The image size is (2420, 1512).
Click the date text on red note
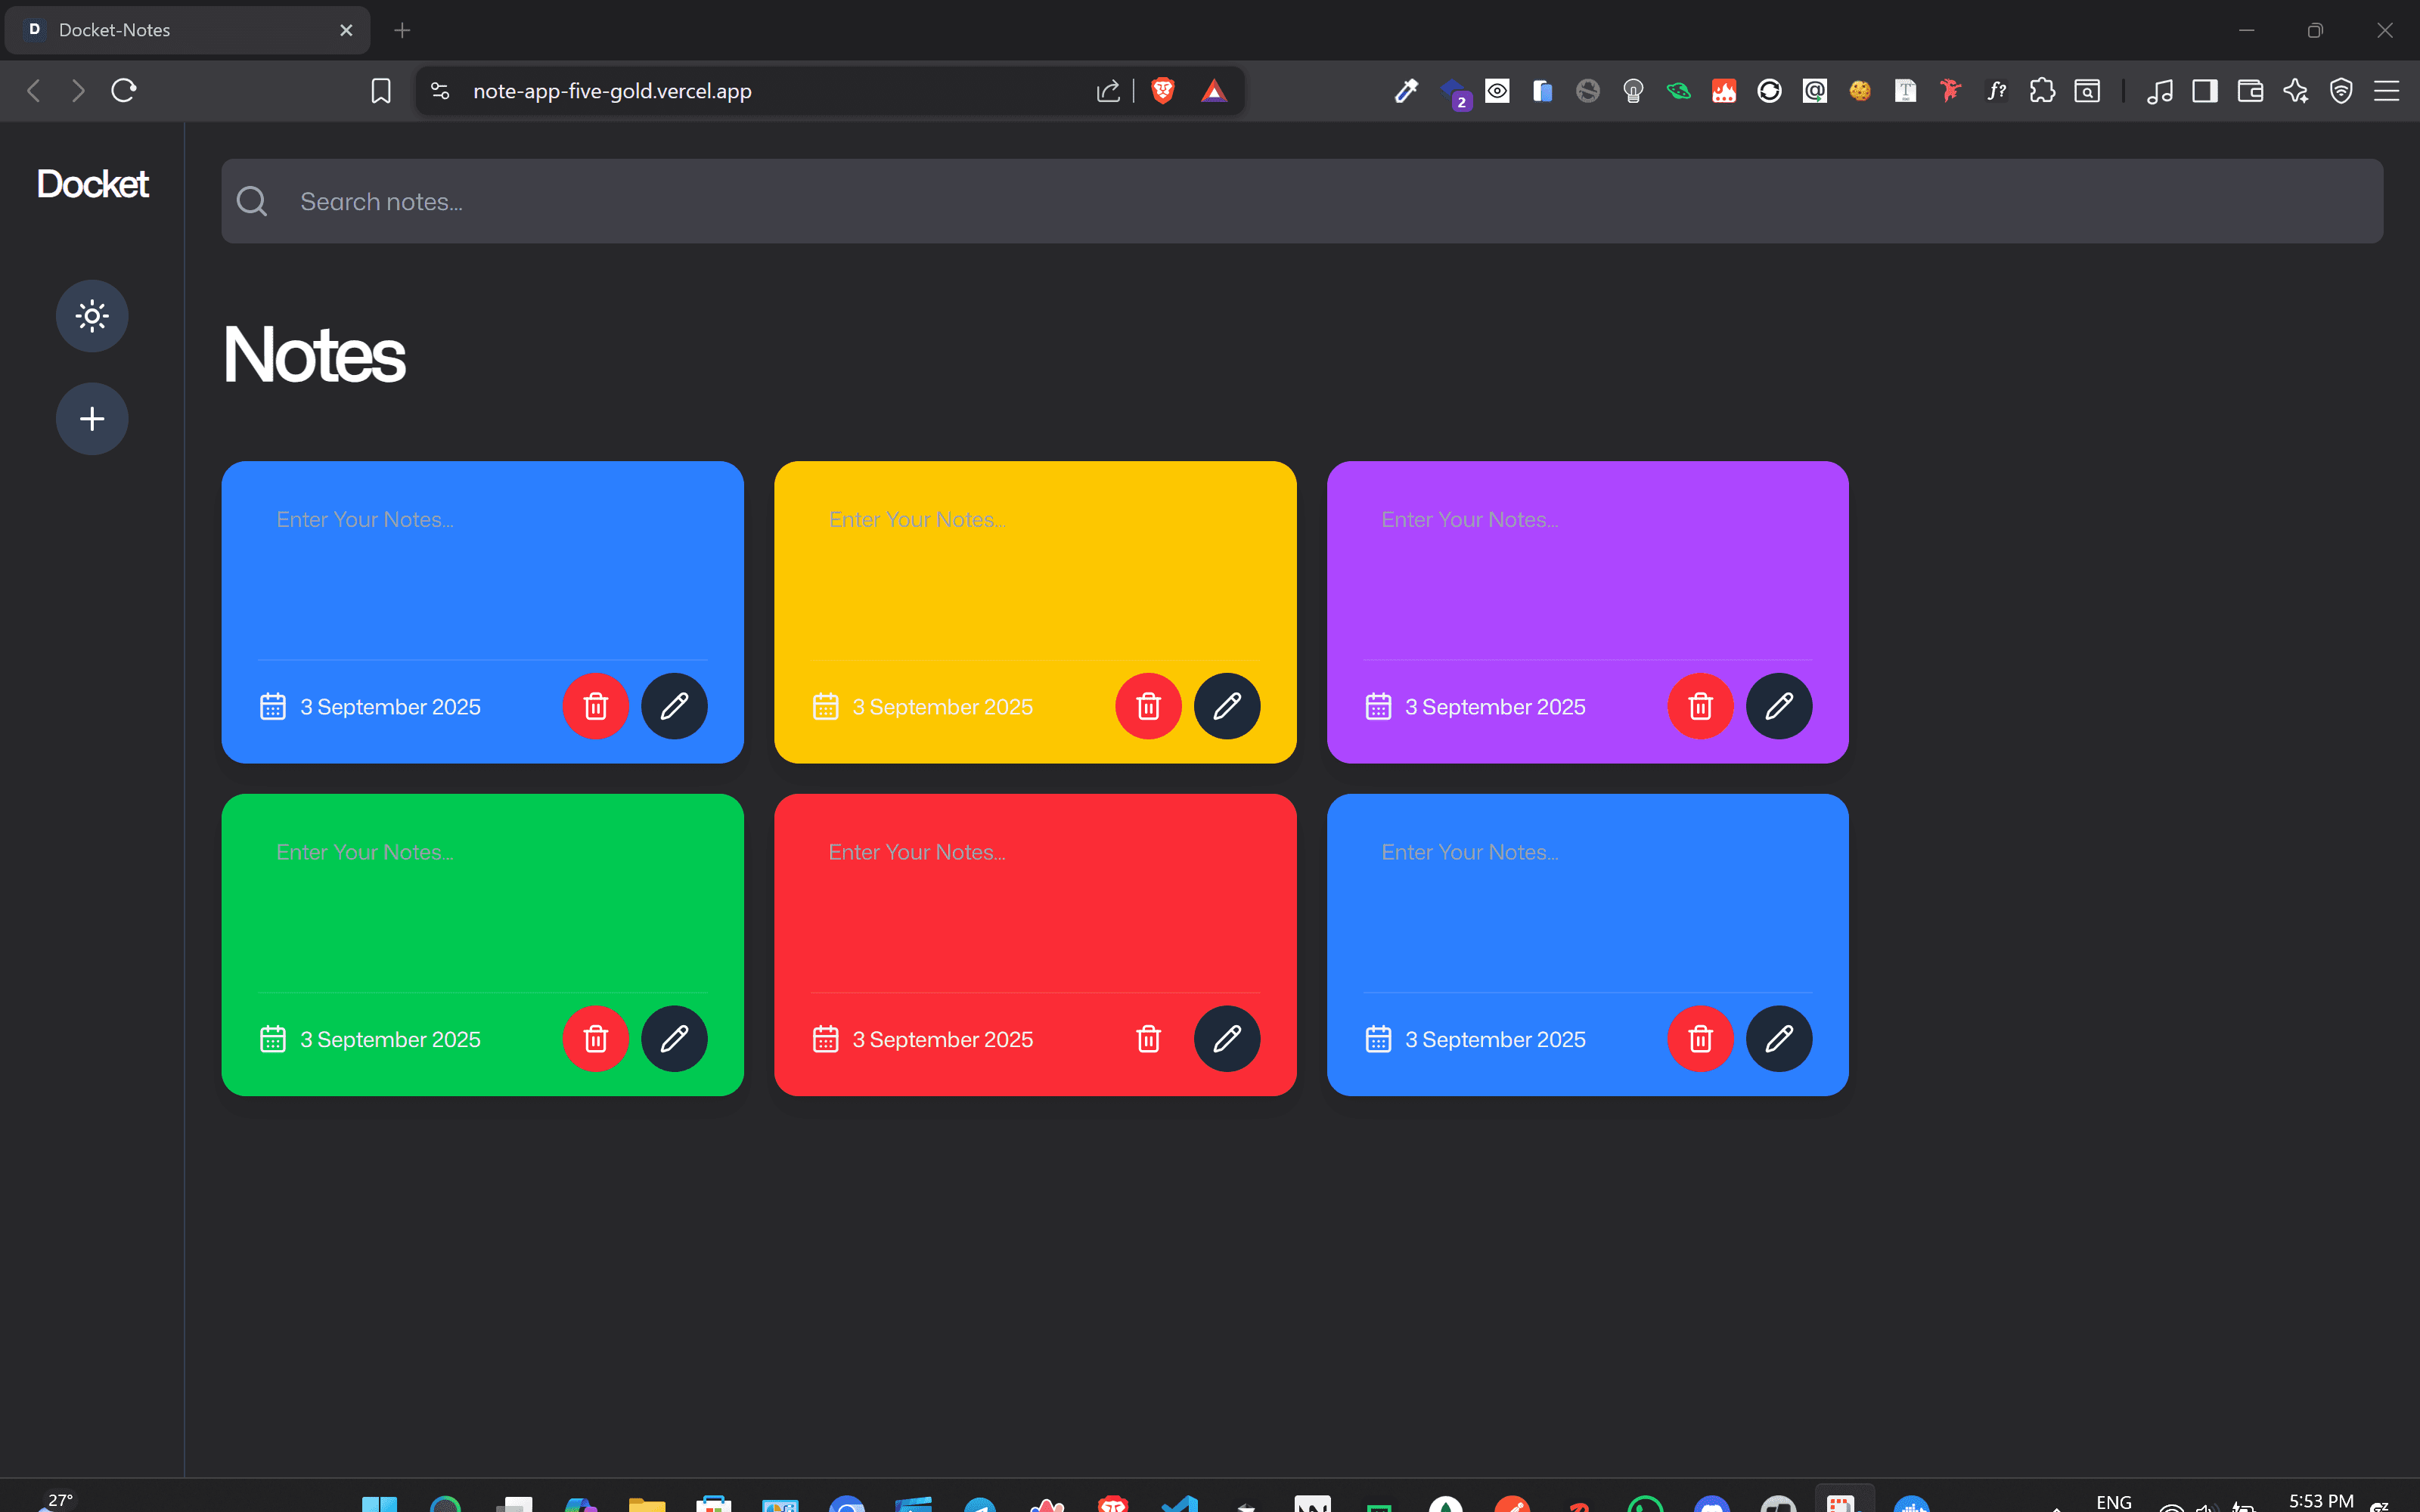coord(942,1039)
